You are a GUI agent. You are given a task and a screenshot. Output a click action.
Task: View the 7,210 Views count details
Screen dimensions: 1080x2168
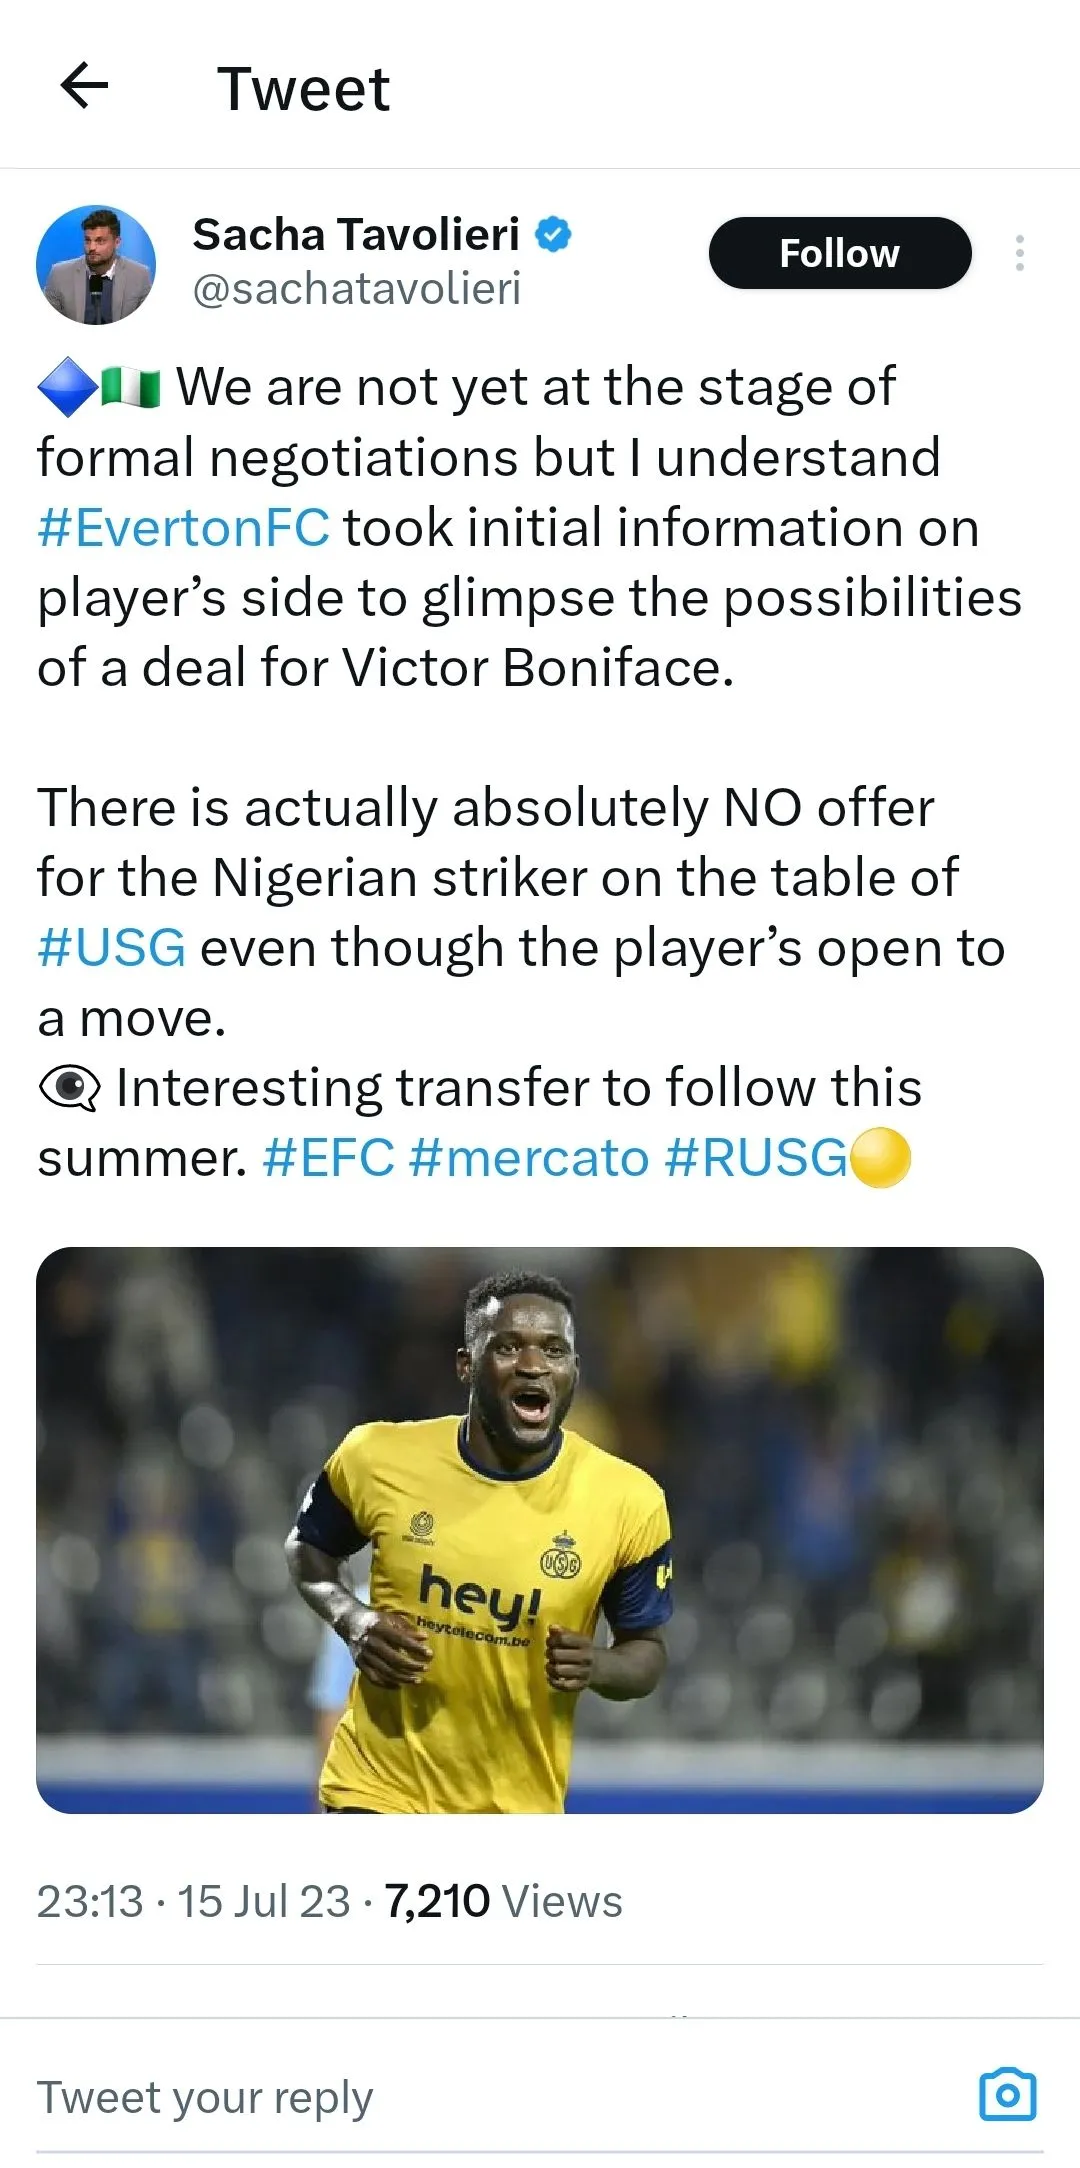click(x=503, y=1901)
